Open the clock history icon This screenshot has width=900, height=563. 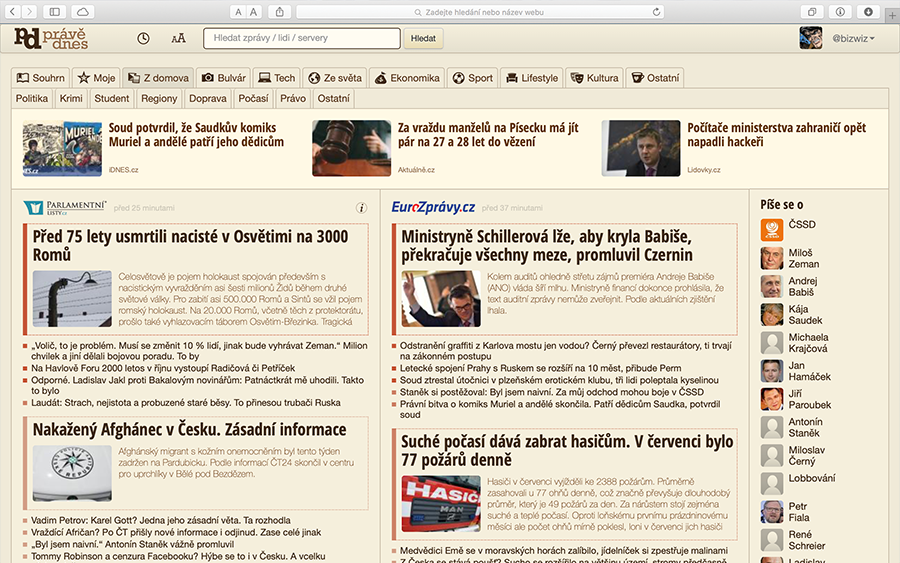click(143, 39)
